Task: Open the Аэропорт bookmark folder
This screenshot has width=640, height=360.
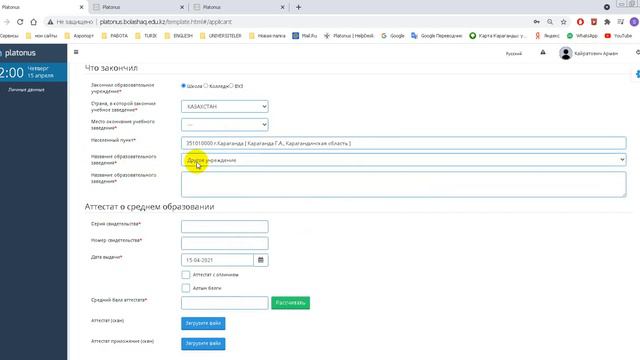Action: click(x=79, y=36)
